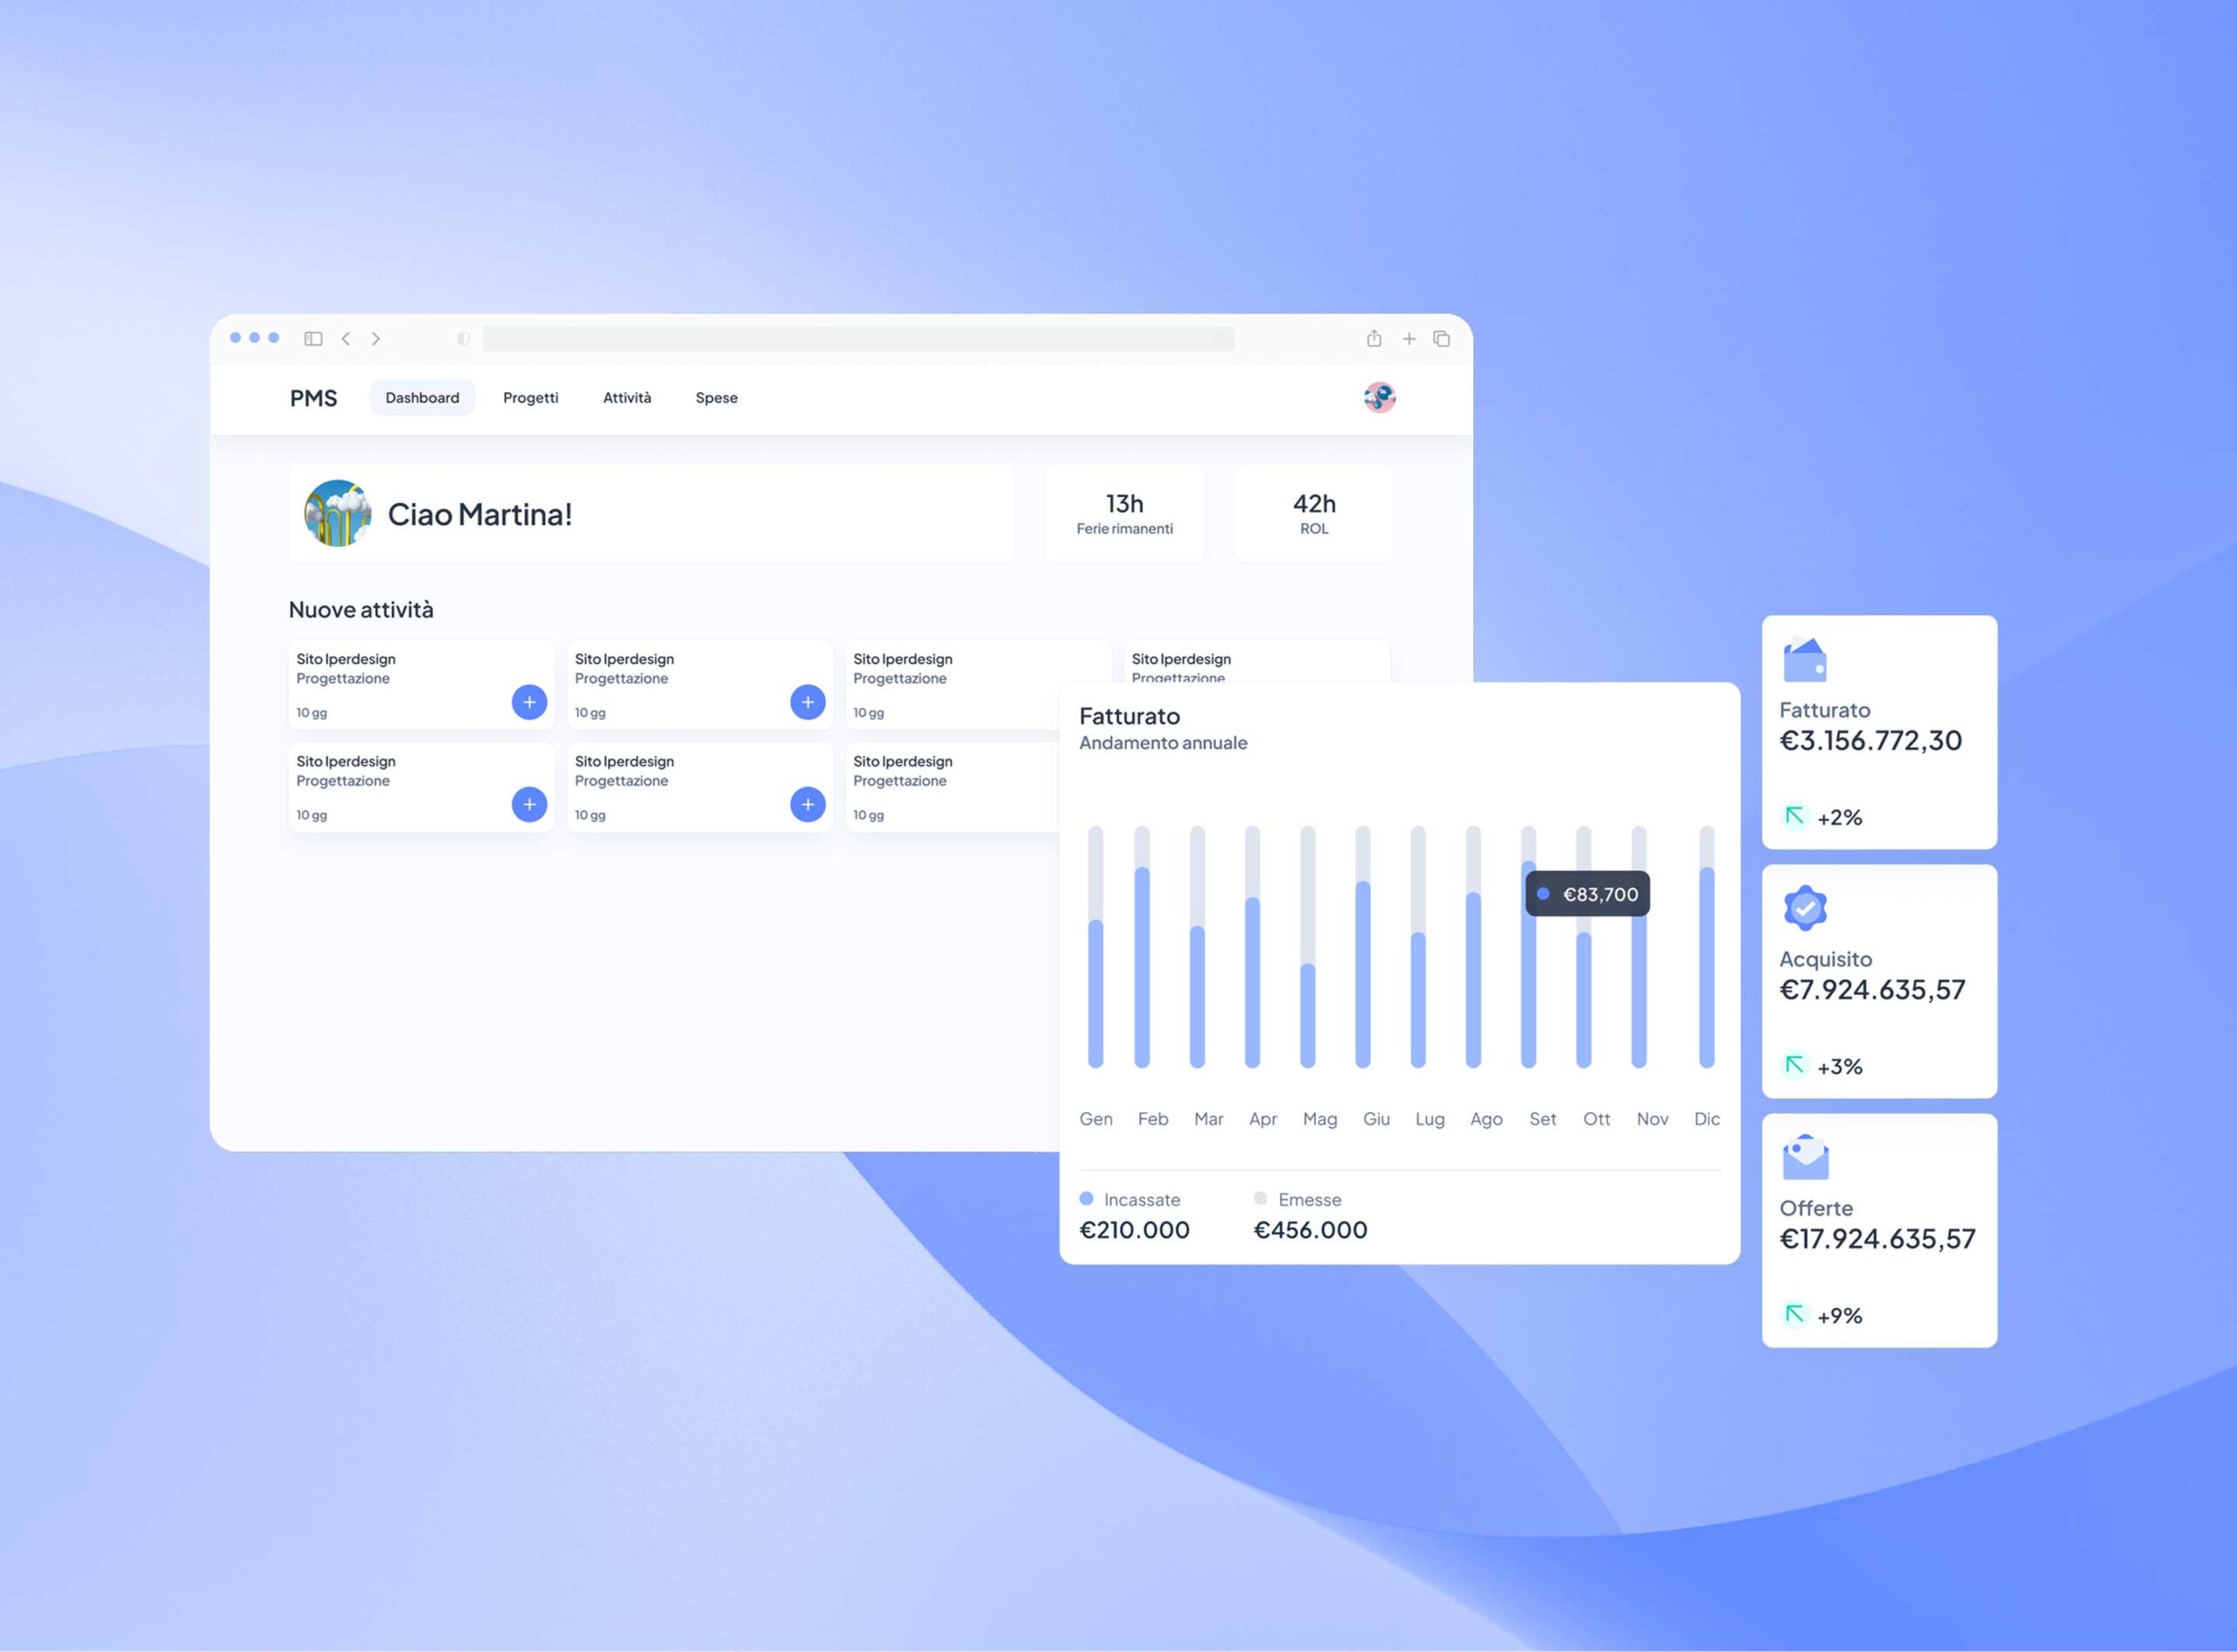Open the user profile avatar in navbar
Viewport: 2237px width, 1652px height.
point(1379,398)
